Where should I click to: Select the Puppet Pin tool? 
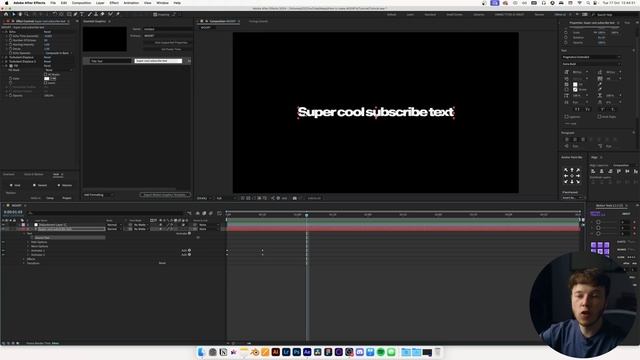(118, 14)
